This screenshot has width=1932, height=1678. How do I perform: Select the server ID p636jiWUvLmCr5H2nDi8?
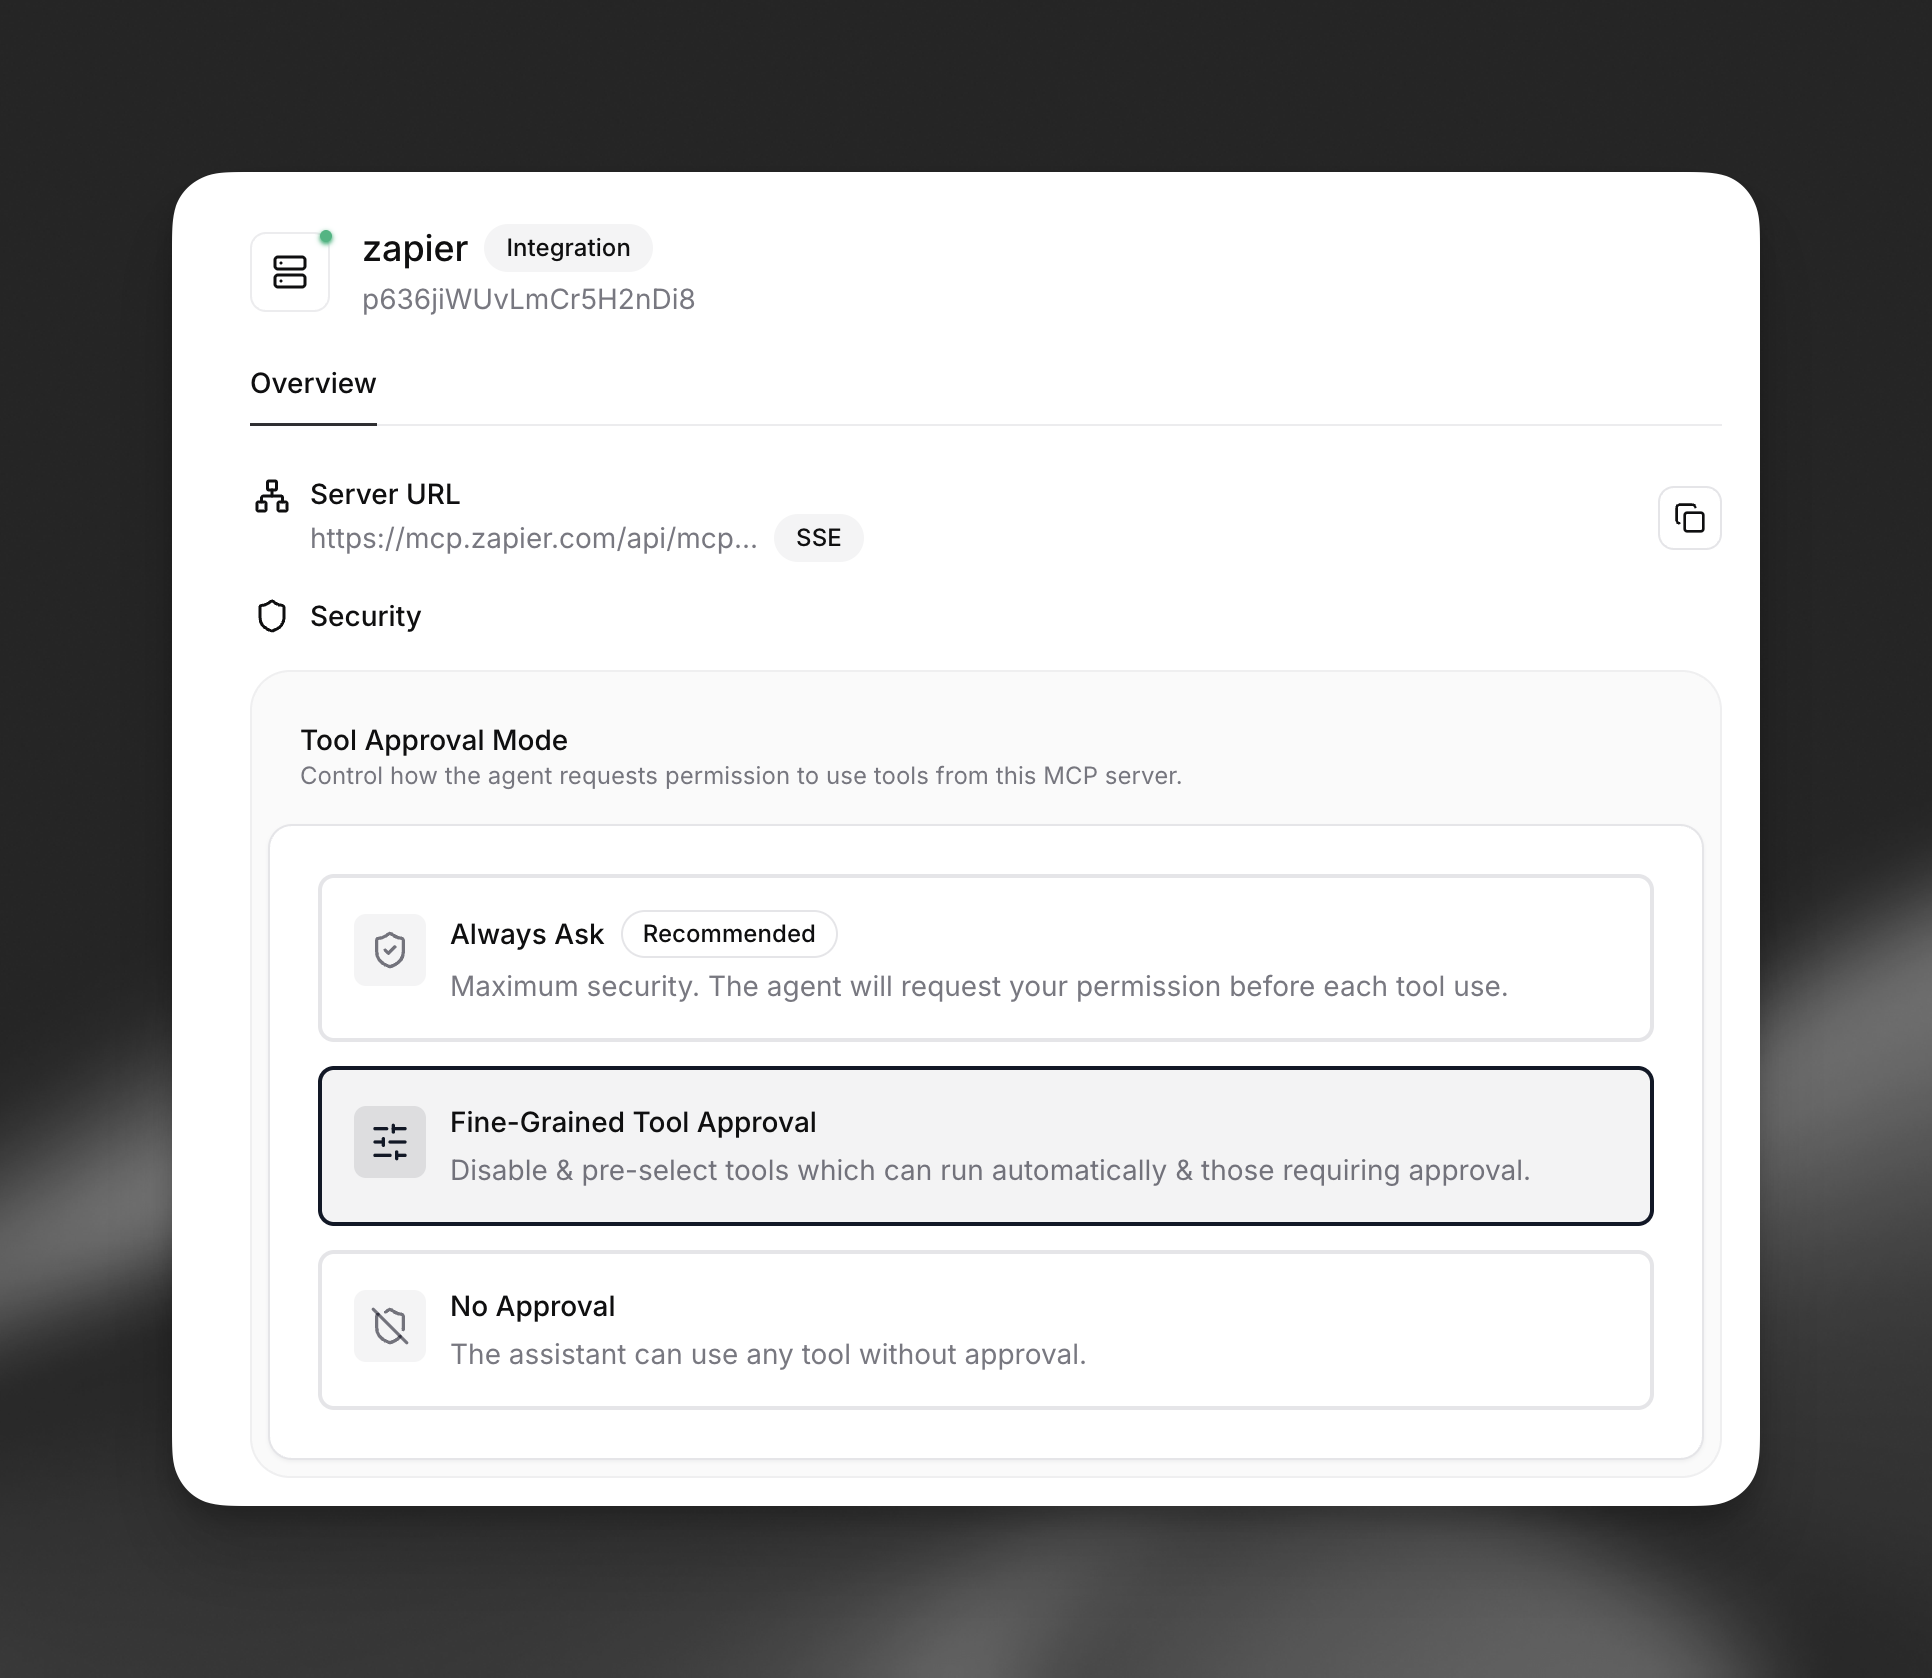click(x=528, y=299)
